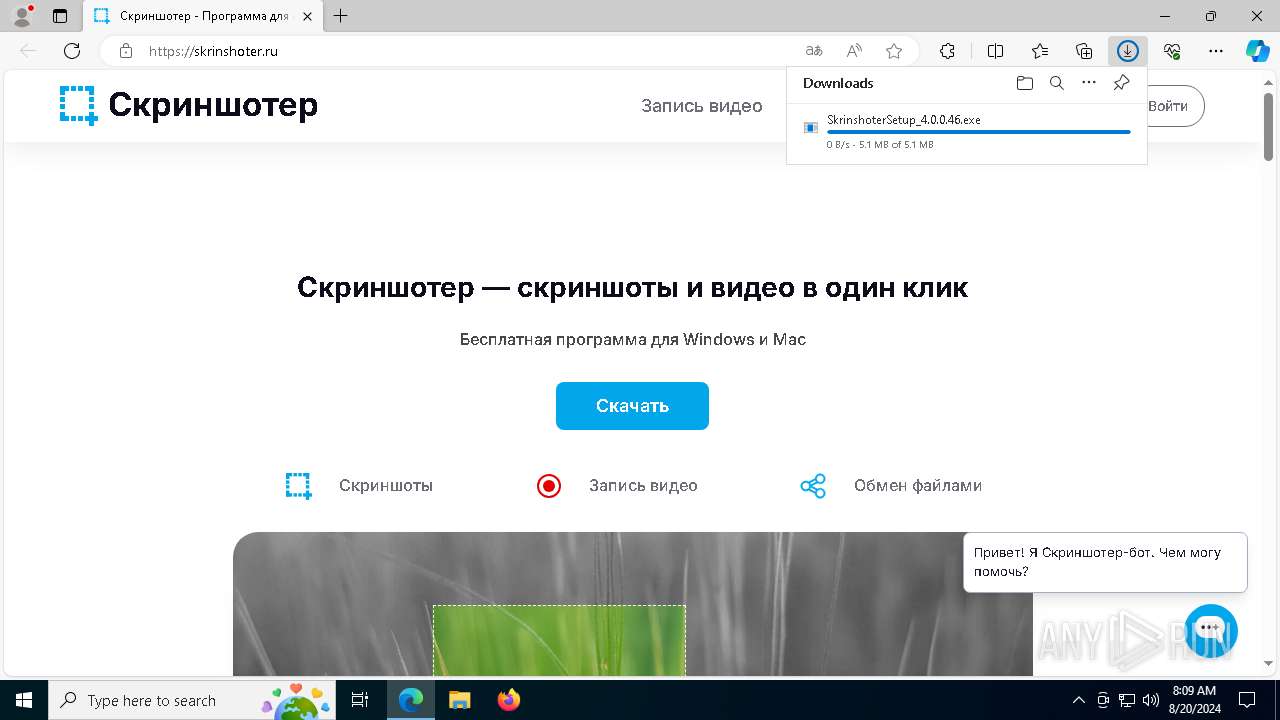Select the Скриншотер browser tab

point(204,16)
